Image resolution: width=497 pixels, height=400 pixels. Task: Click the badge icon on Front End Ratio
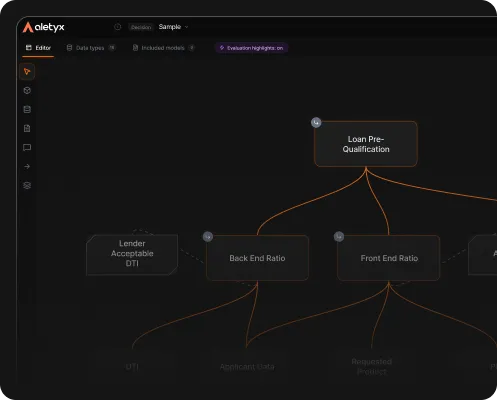(x=339, y=237)
